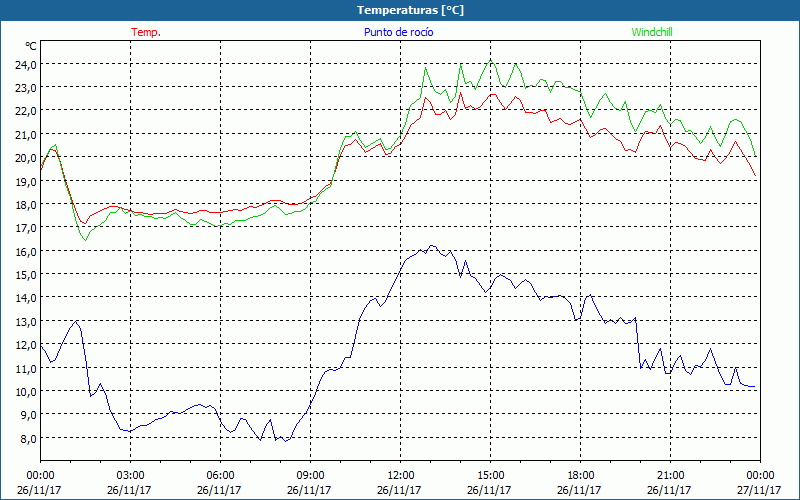The width and height of the screenshot is (800, 500).
Task: Click the 20,0 y-axis value
Action: point(27,158)
